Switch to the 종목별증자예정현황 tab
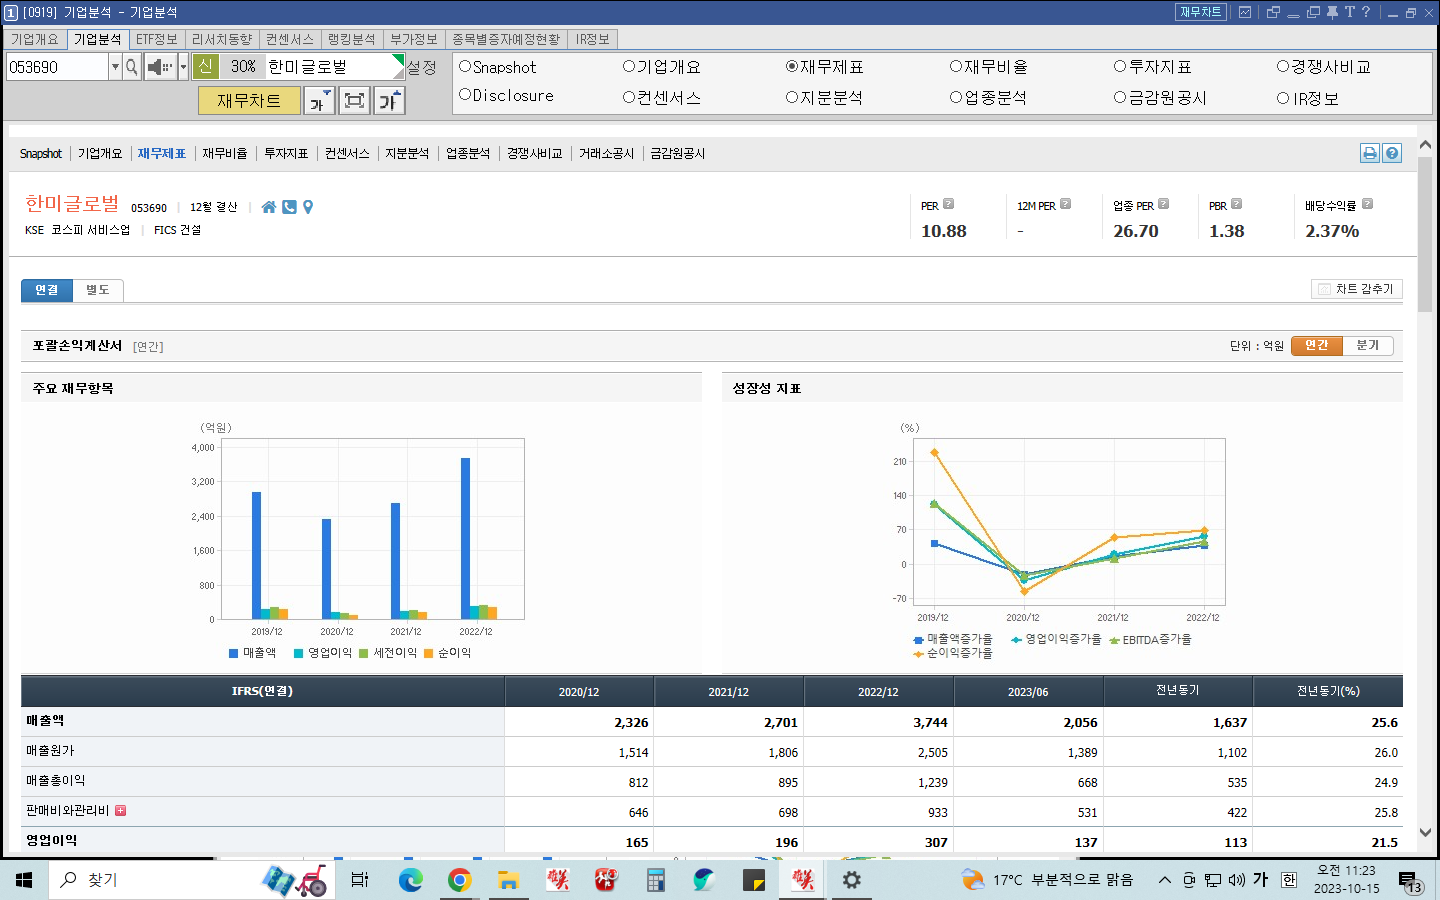The width and height of the screenshot is (1440, 900). coord(506,39)
